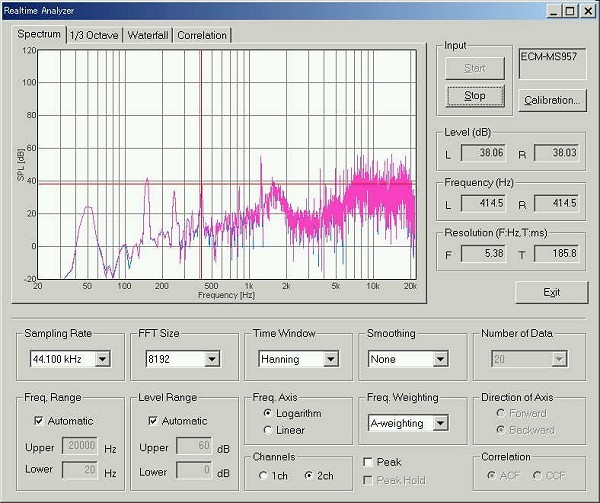Select the Correlation tab
This screenshot has width=600, height=503.
pos(203,35)
